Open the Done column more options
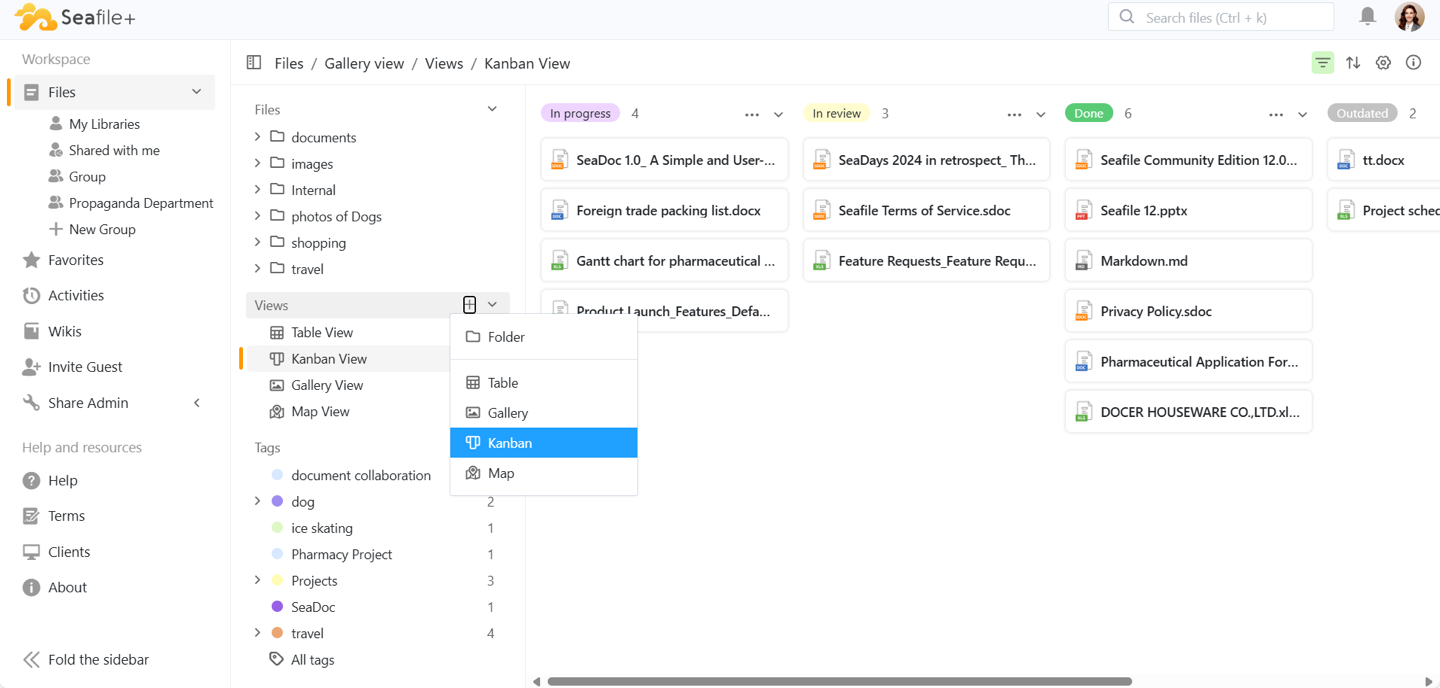 pos(1276,114)
